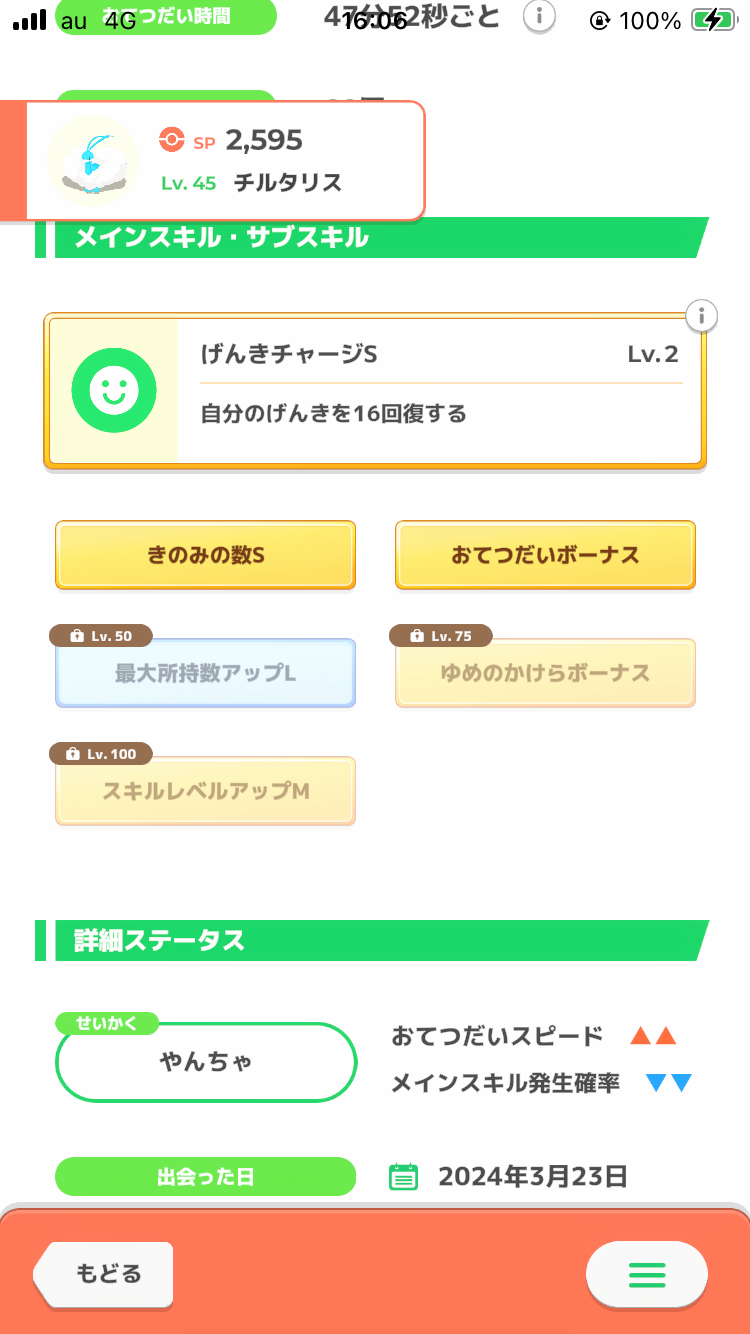This screenshot has width=750, height=1334.
Task: Tap locked 最大所持数アップL sub skill
Action: click(x=205, y=674)
